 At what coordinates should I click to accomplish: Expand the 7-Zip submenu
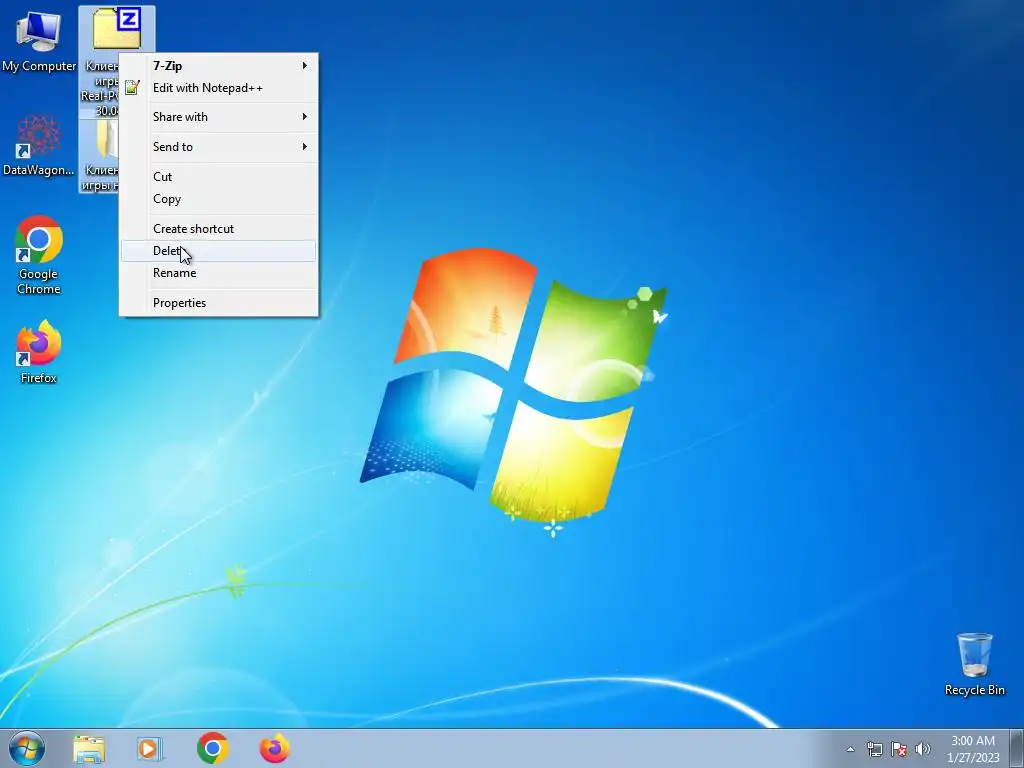pyautogui.click(x=219, y=66)
